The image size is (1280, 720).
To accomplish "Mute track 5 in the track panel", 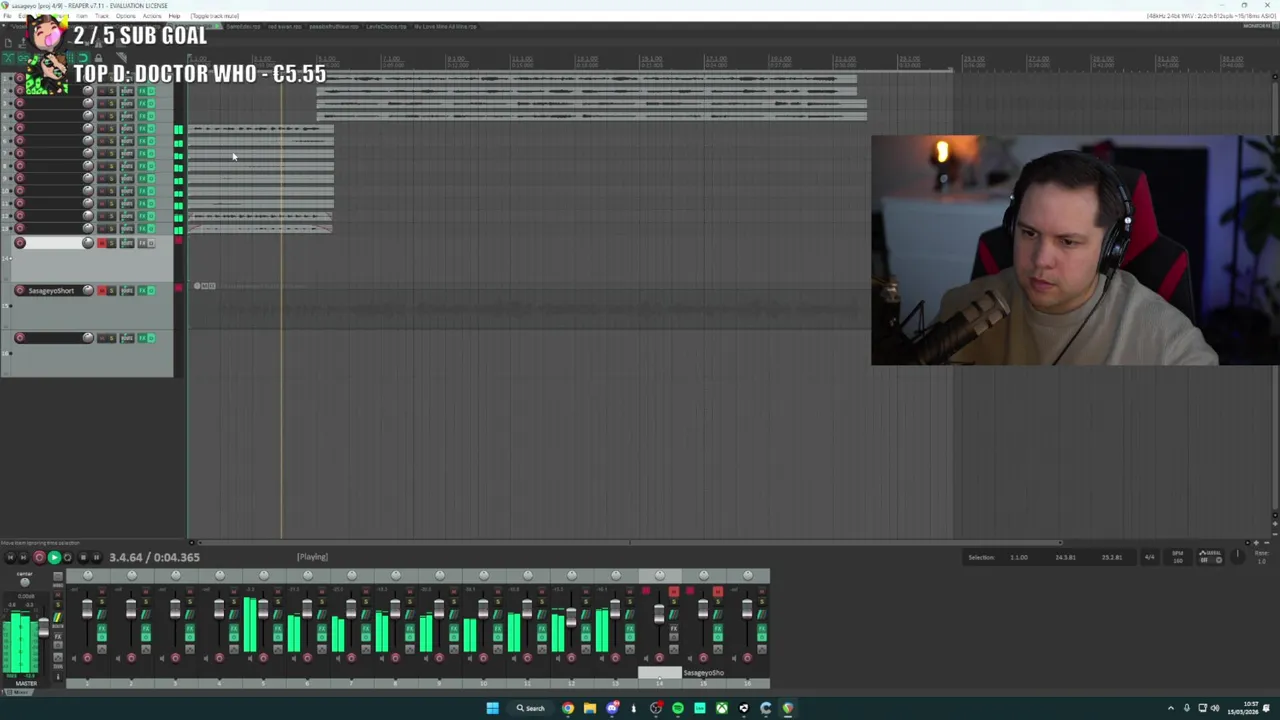I will [x=102, y=128].
